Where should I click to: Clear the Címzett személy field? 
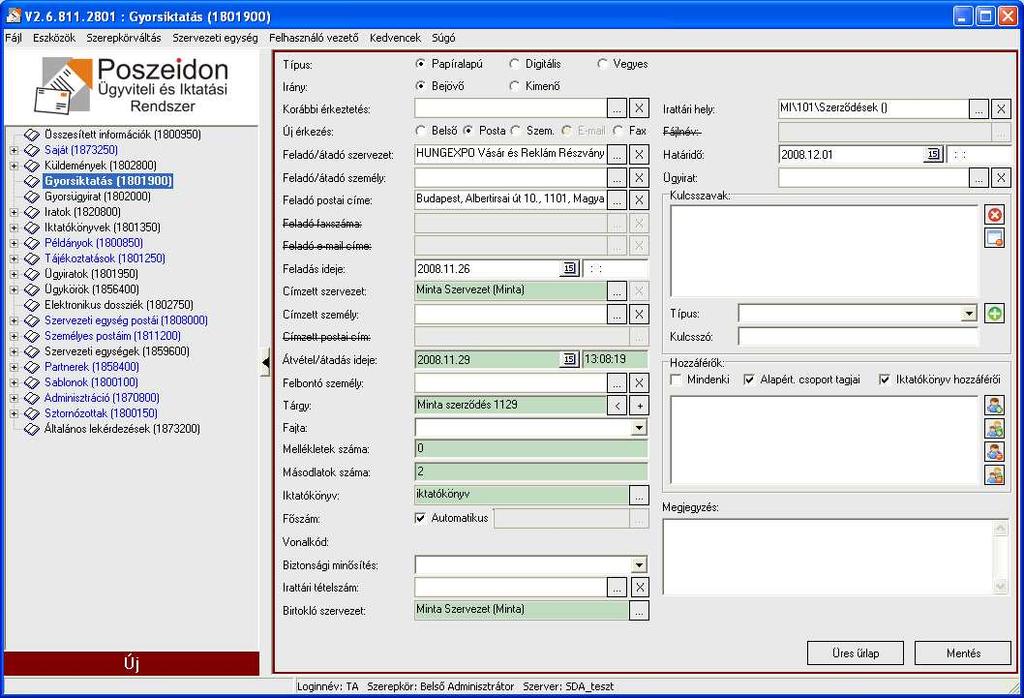coord(639,314)
